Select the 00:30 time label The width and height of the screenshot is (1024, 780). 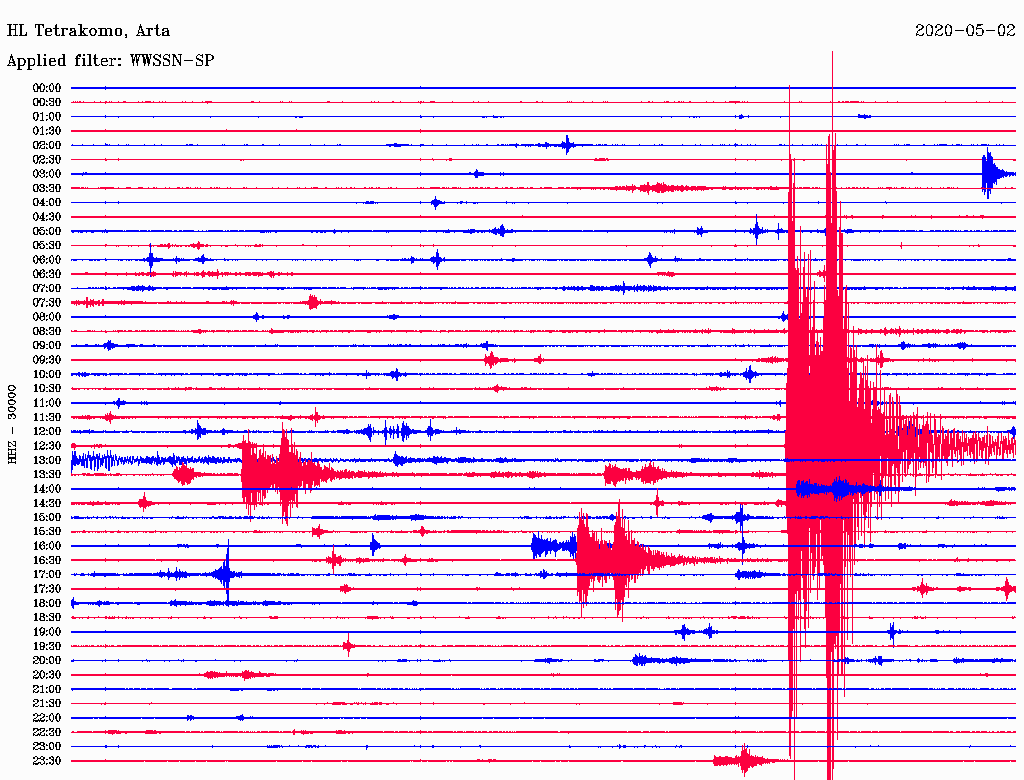pyautogui.click(x=46, y=103)
